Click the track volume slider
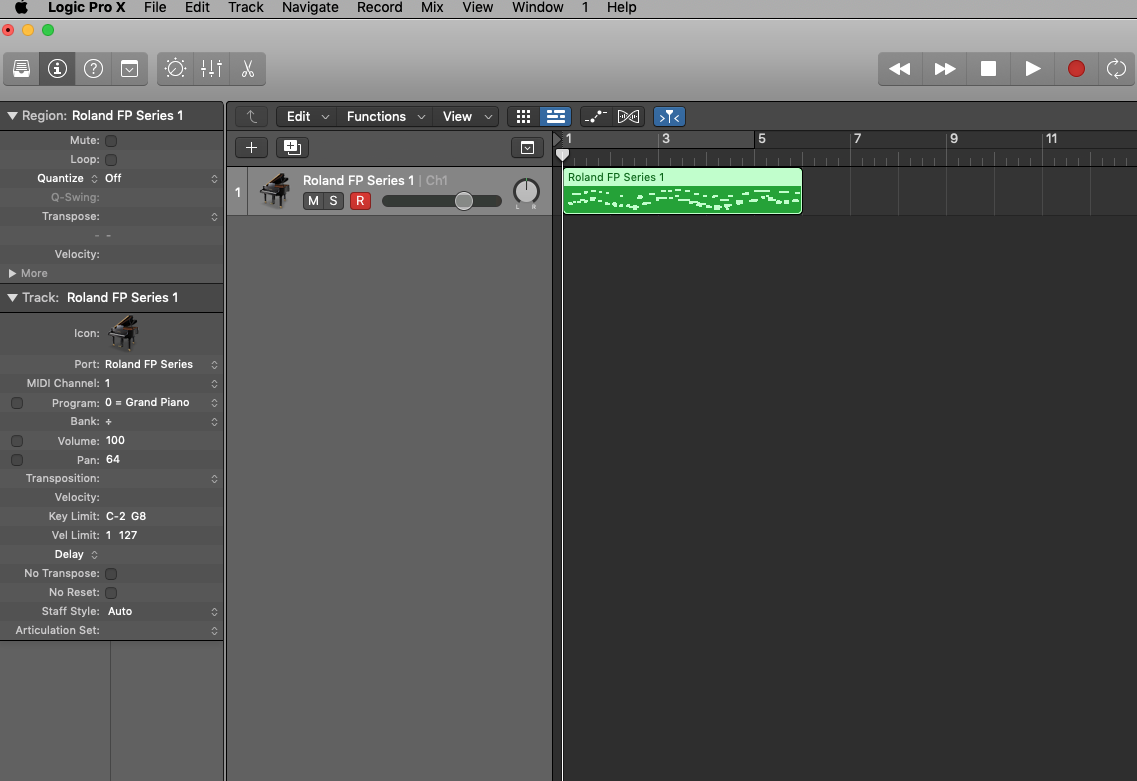1137x781 pixels. coord(442,201)
